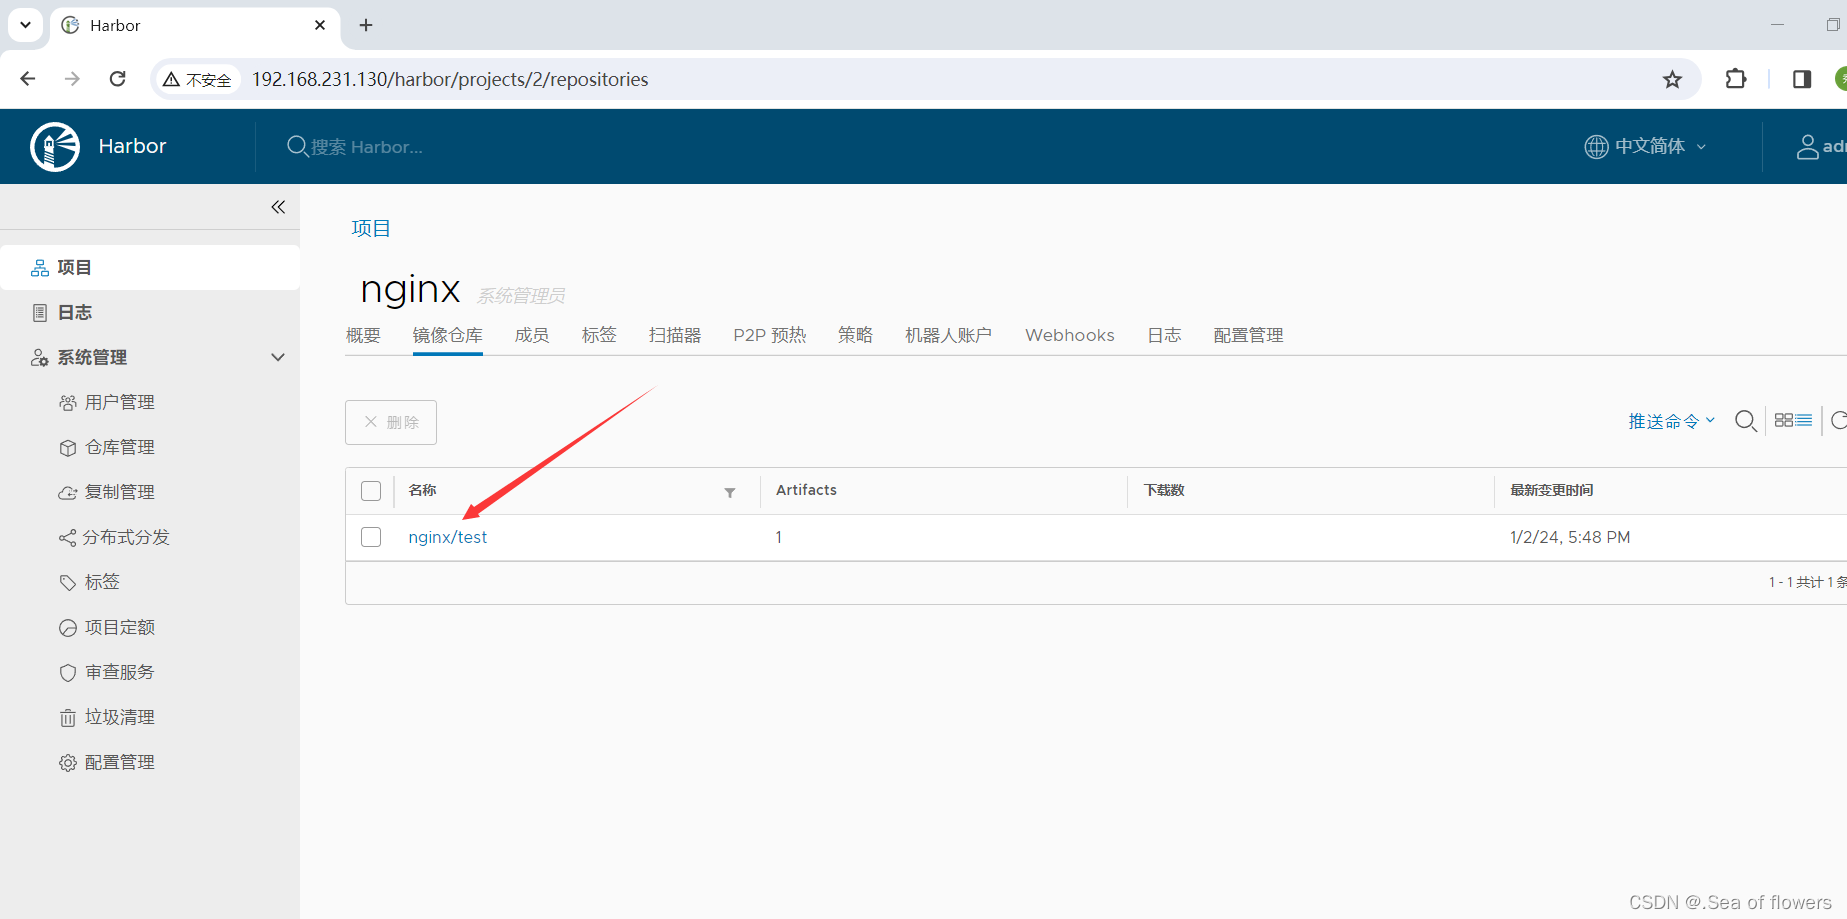Collapse the sidebar with double-chevron icon
The width and height of the screenshot is (1847, 919).
click(x=278, y=207)
